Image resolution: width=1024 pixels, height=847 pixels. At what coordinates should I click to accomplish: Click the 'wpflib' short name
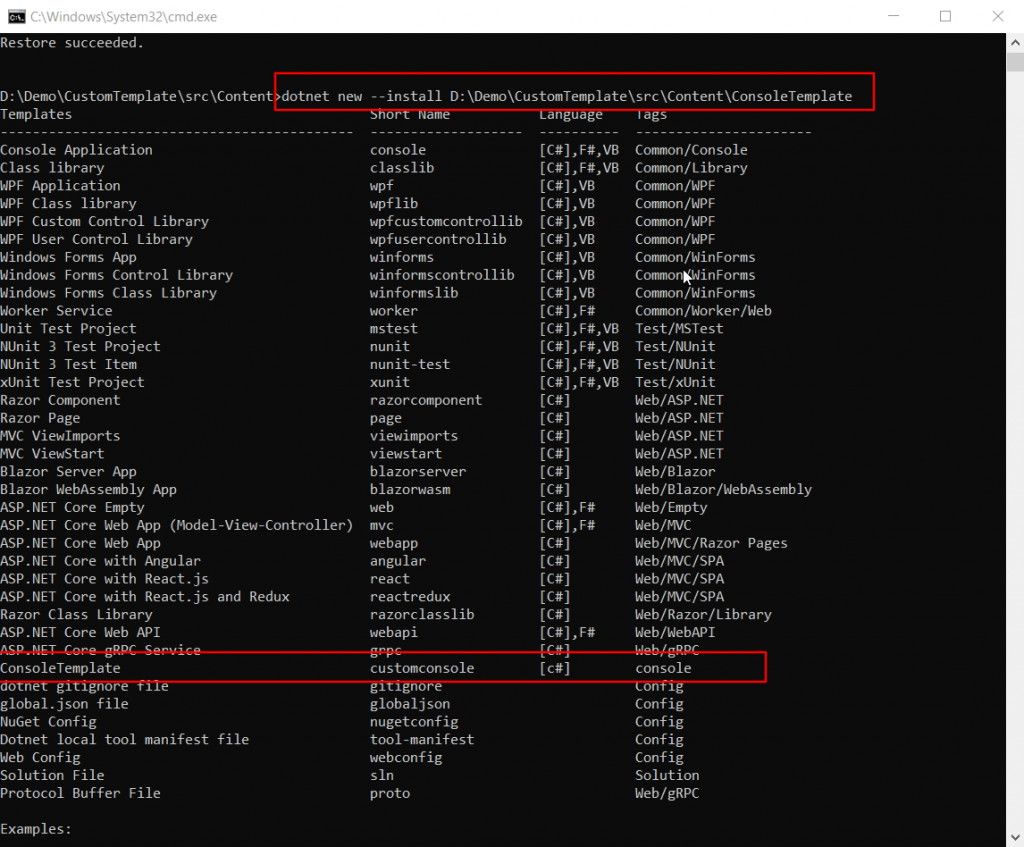click(x=394, y=204)
